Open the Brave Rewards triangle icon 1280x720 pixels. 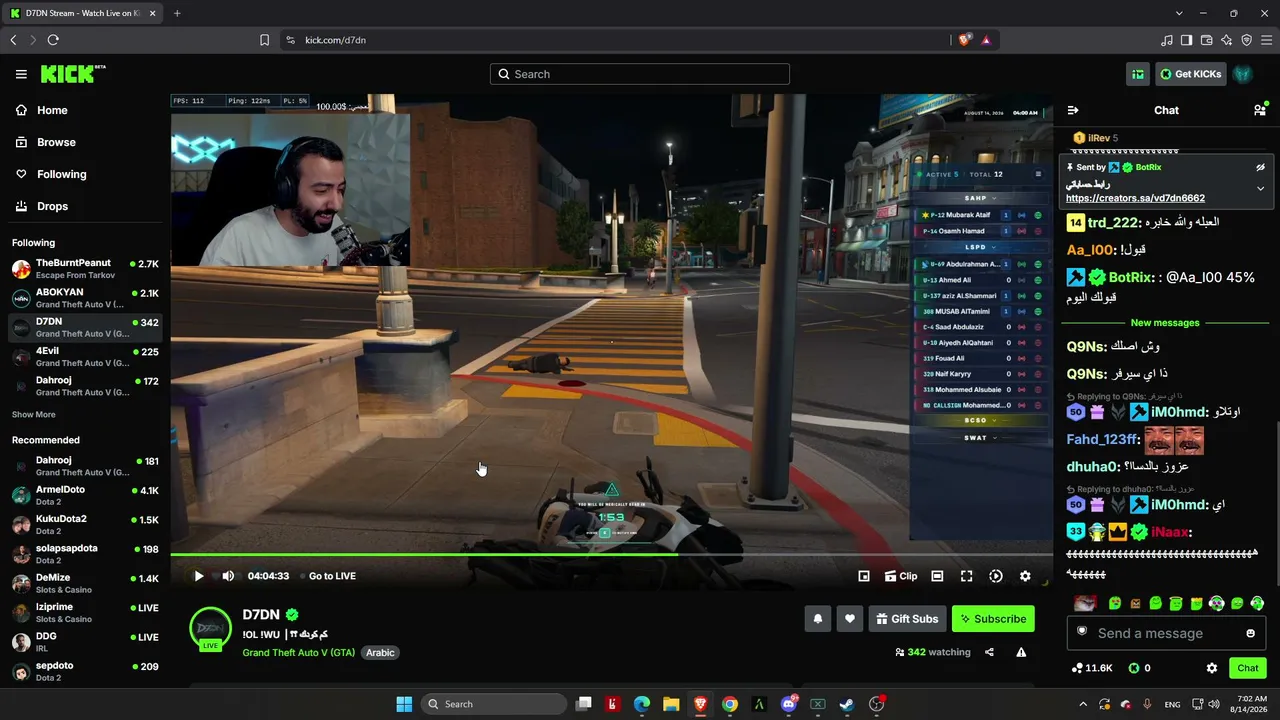point(986,40)
